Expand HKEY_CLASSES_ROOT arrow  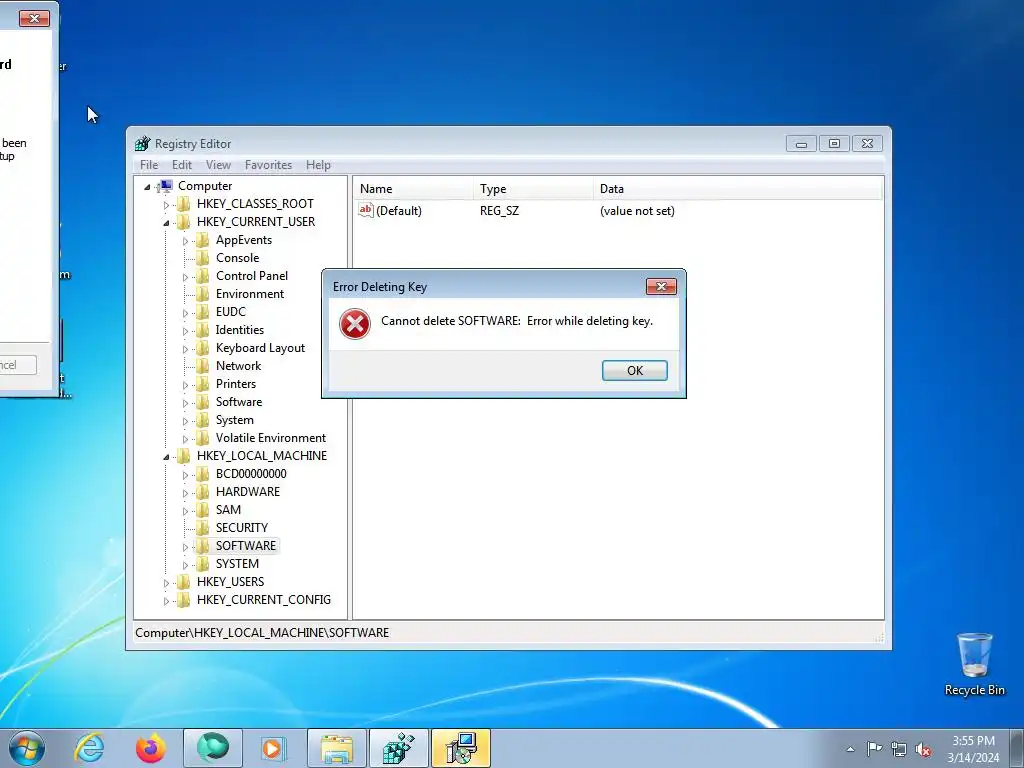166,204
